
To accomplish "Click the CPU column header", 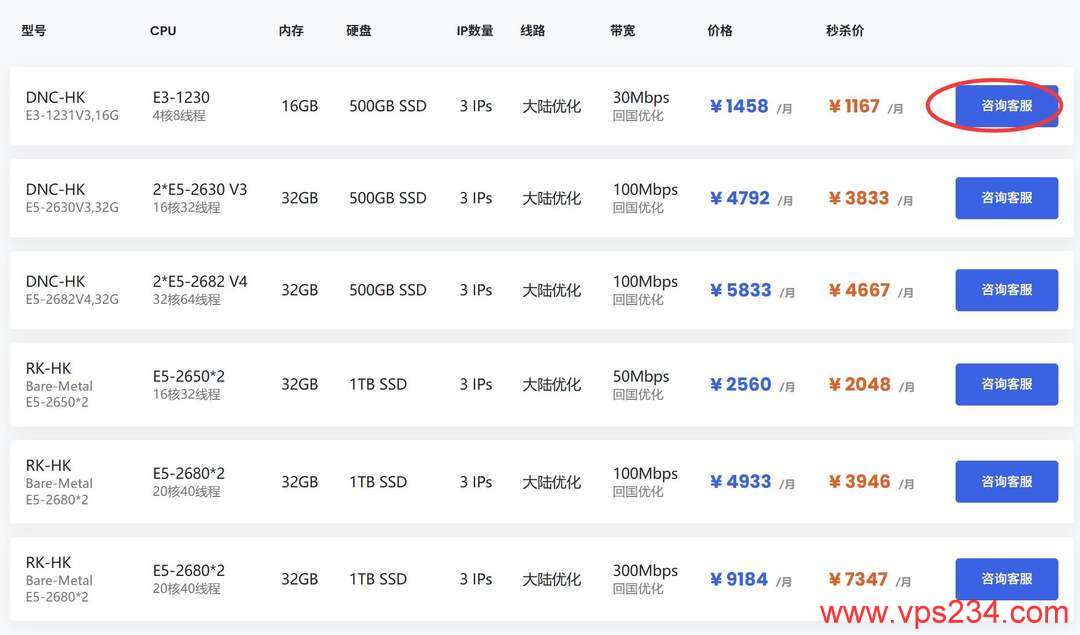I will 163,31.
